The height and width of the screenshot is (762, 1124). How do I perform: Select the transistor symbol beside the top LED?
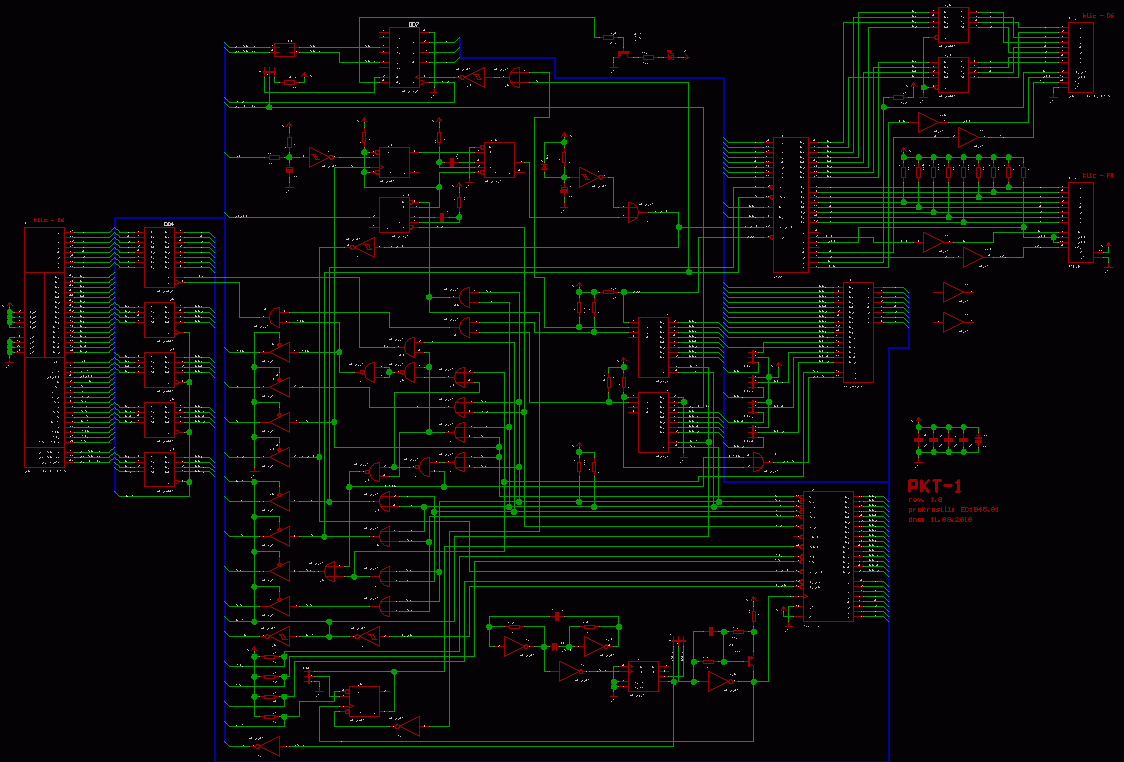click(x=623, y=53)
